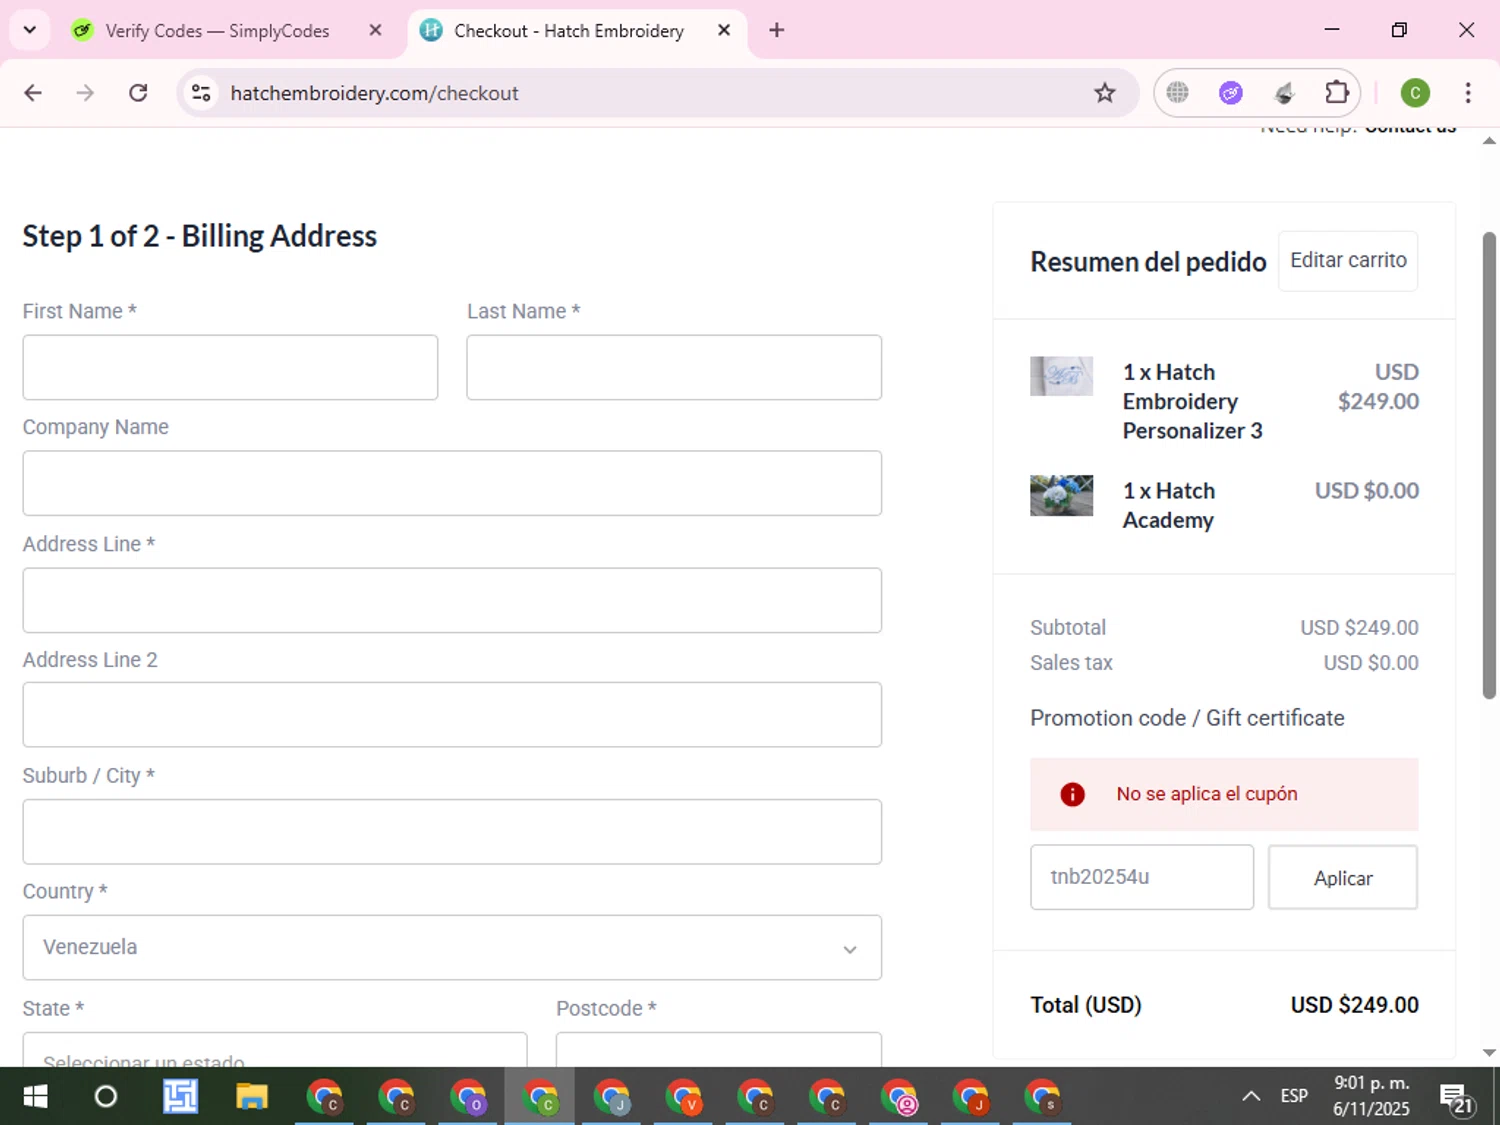Open the notifications center with 21 badge

1456,1097
